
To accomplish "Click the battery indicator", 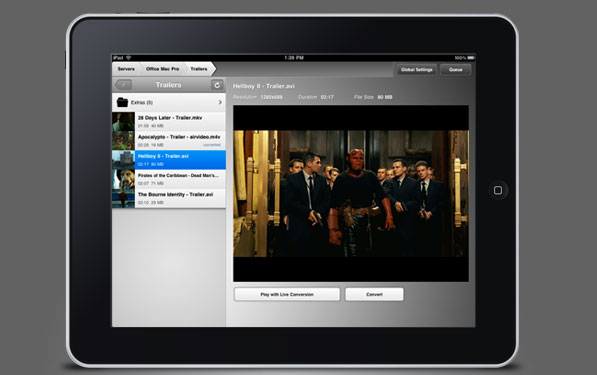I will (x=471, y=58).
